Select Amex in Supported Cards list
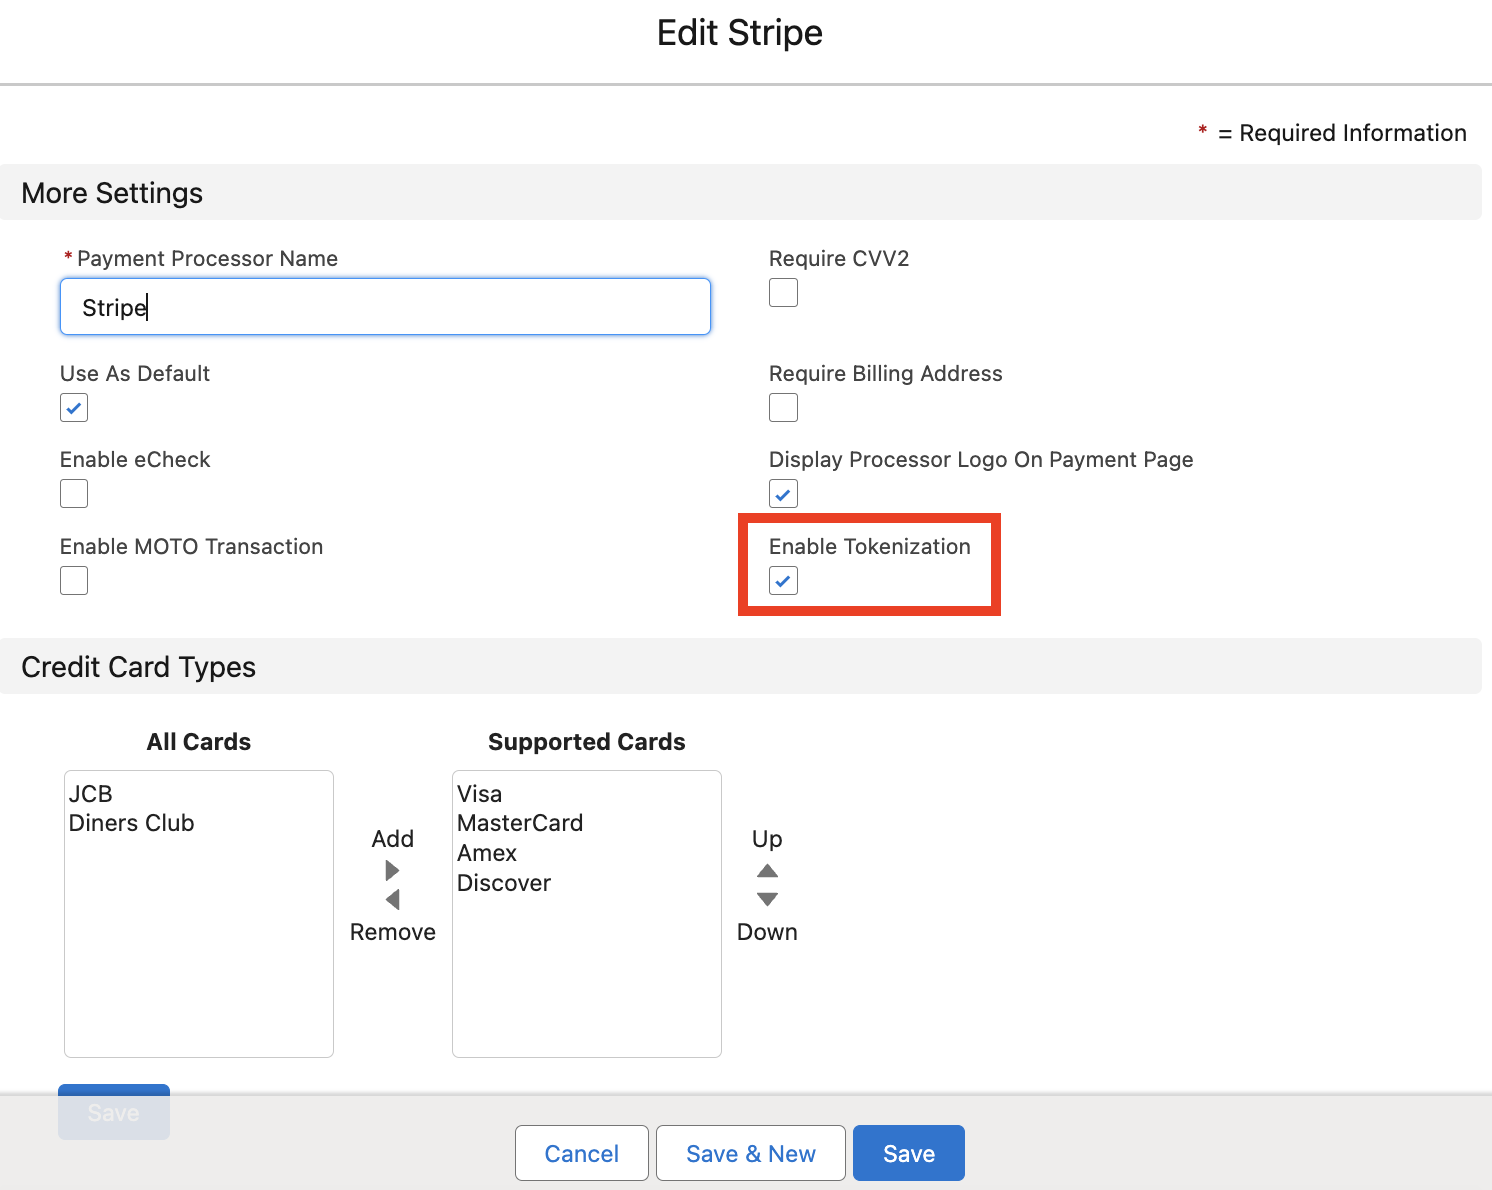This screenshot has width=1492, height=1190. coord(487,853)
